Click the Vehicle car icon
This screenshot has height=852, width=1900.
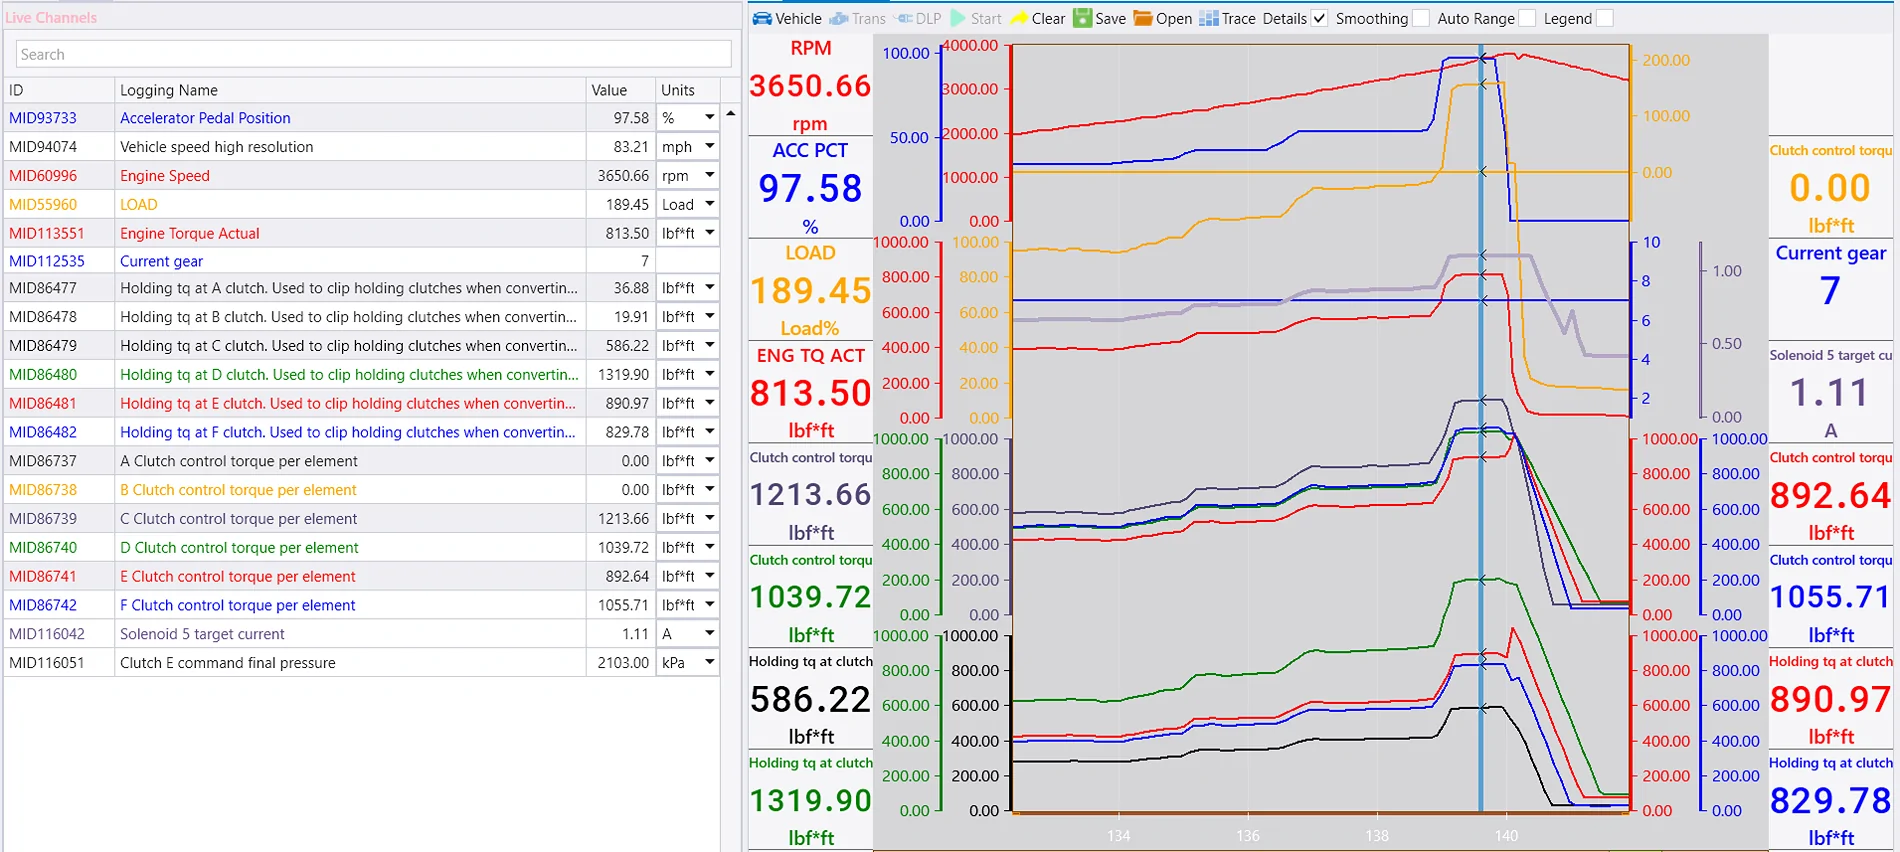point(762,18)
